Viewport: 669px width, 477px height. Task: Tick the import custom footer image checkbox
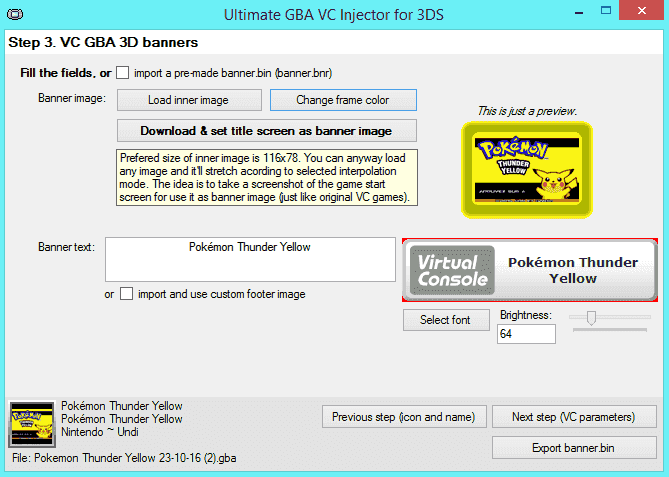(126, 294)
